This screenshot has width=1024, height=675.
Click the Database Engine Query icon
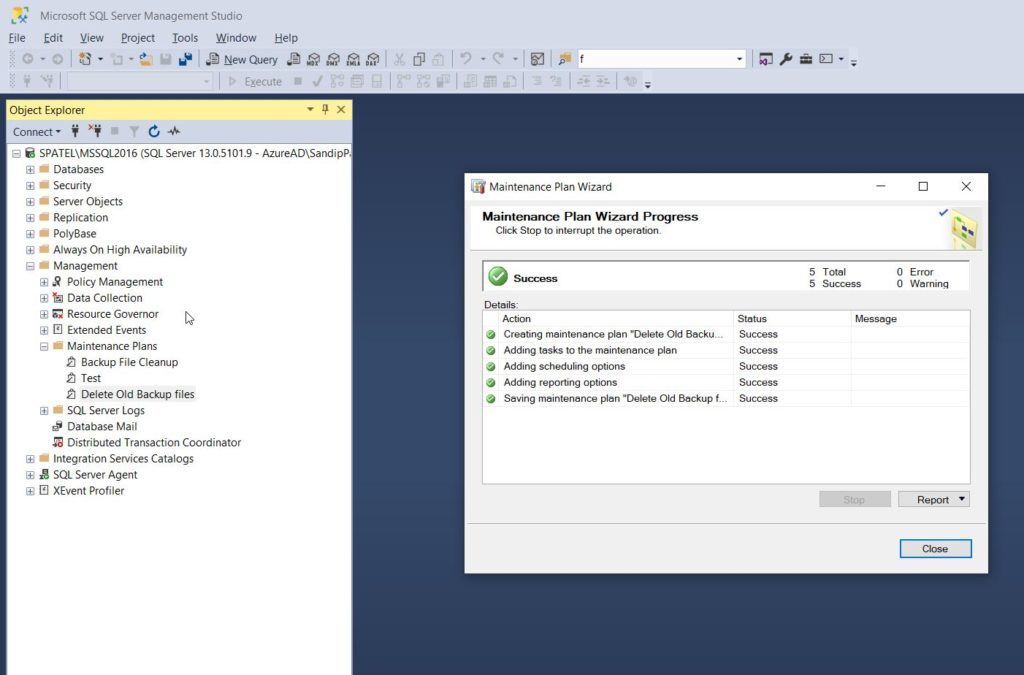[x=294, y=59]
